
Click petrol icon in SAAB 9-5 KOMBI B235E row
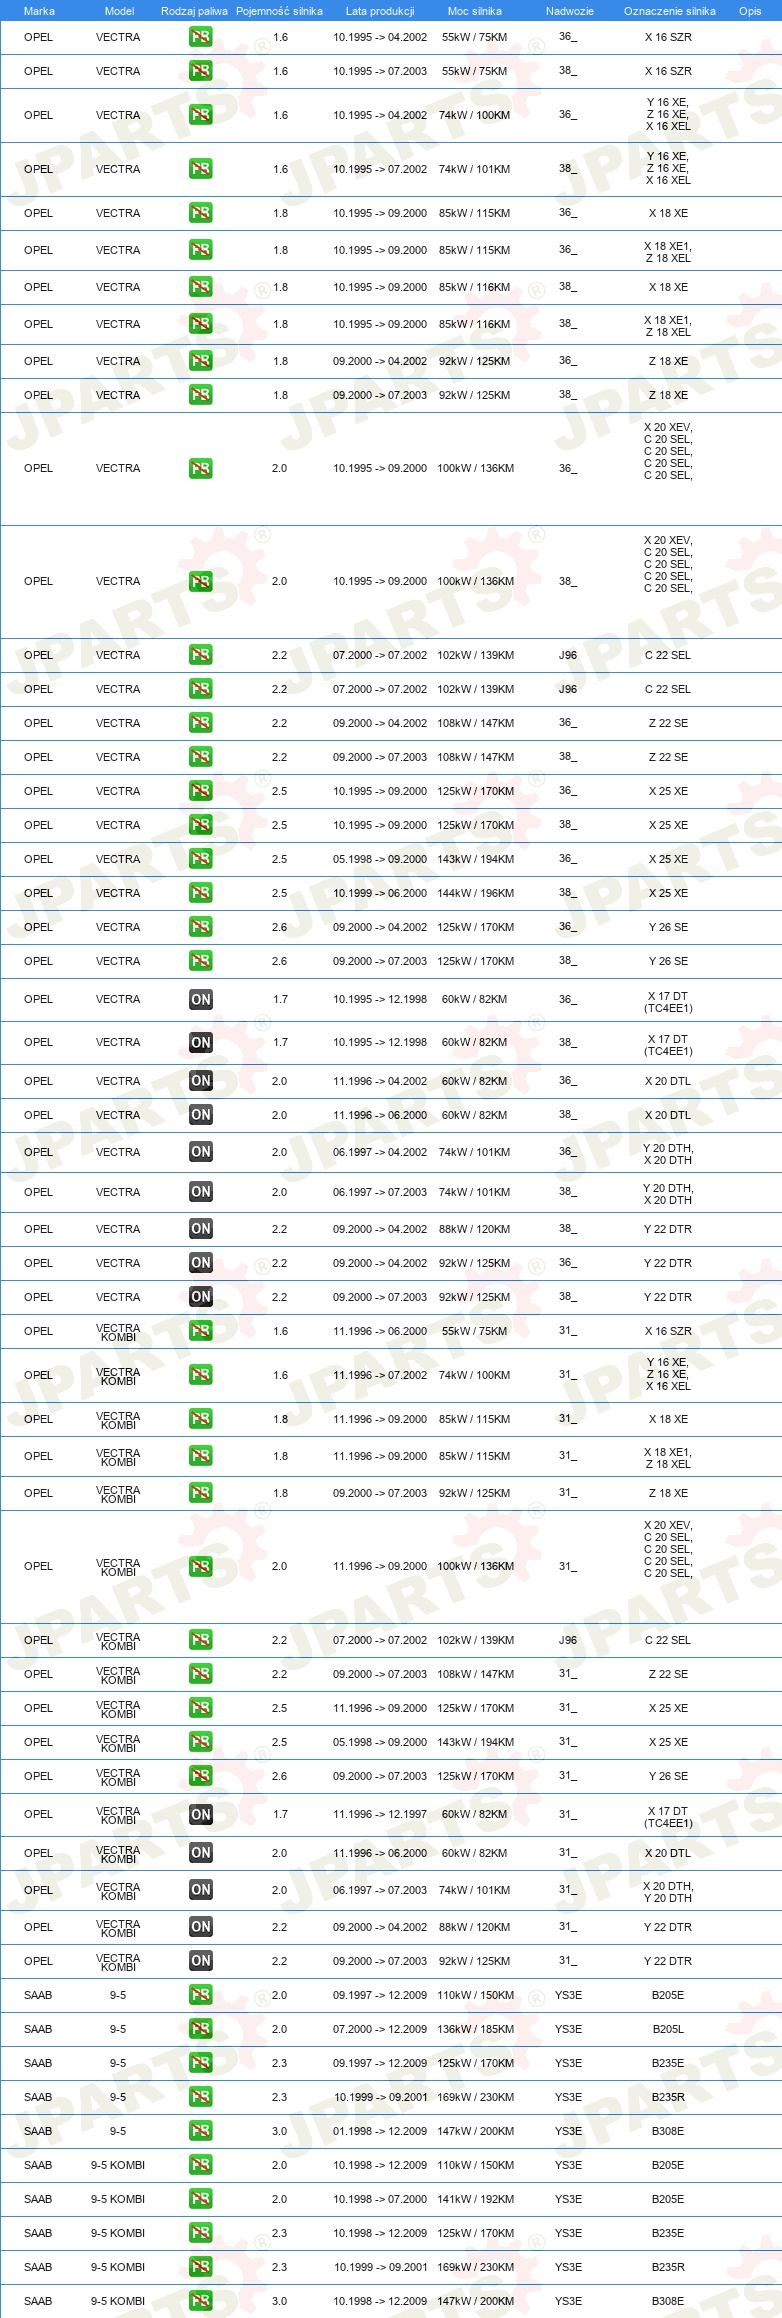(201, 2233)
